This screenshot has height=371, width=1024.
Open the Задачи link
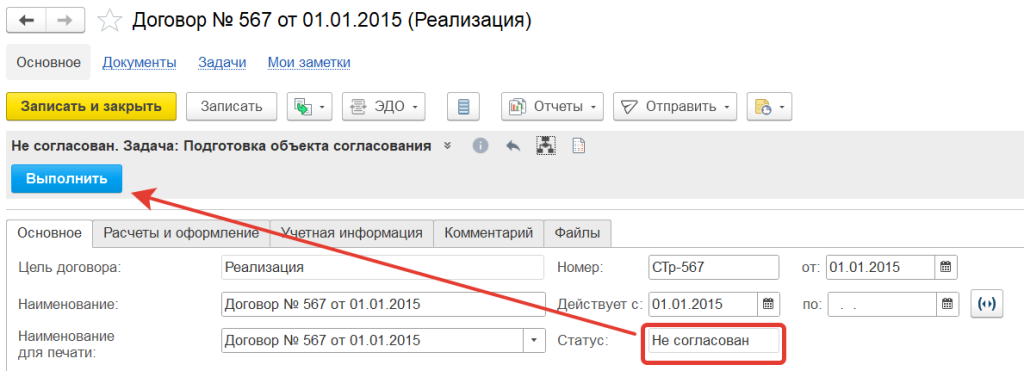point(222,63)
